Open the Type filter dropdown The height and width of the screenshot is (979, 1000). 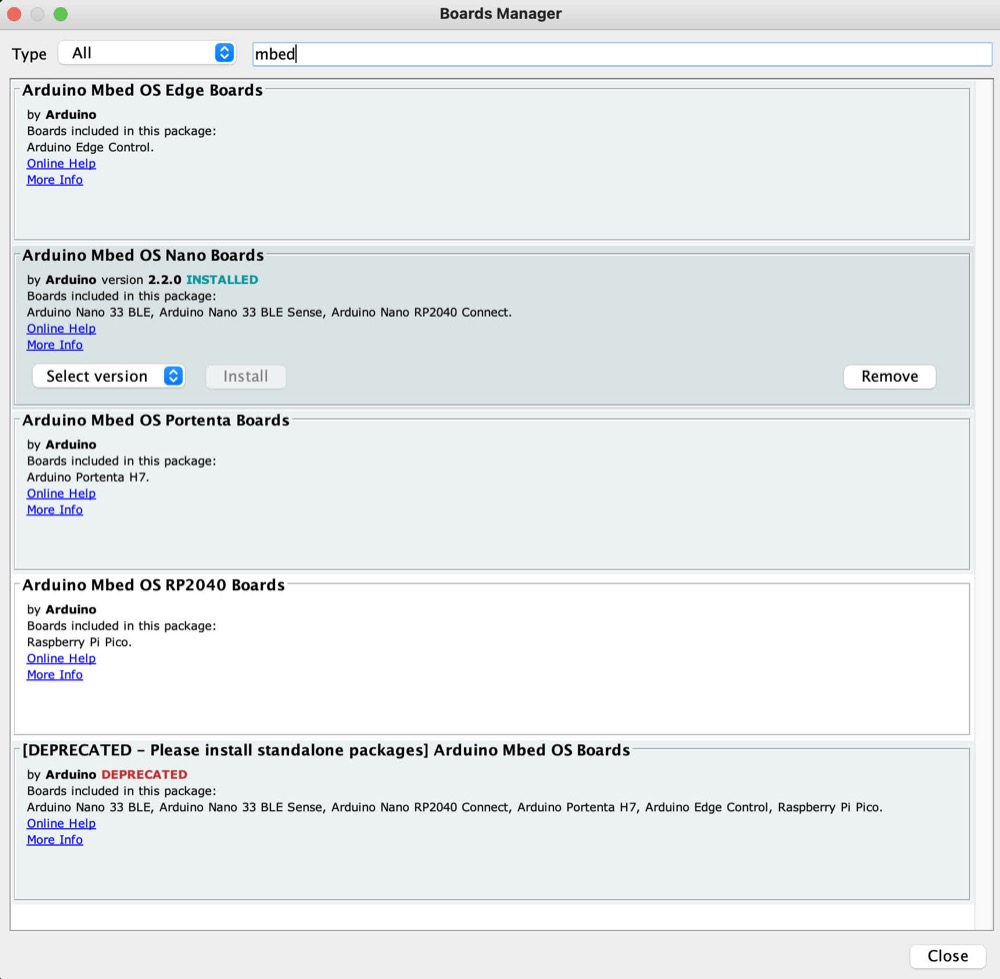(146, 53)
